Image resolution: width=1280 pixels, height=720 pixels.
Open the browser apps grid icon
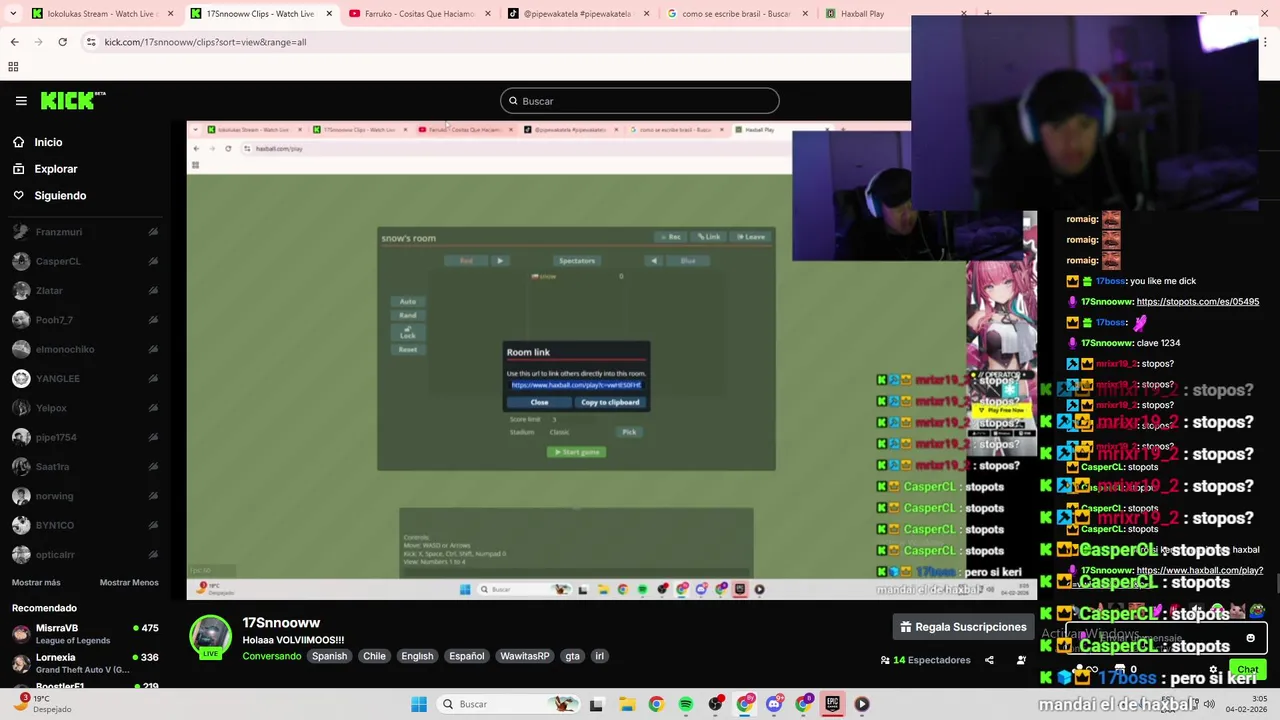(13, 67)
